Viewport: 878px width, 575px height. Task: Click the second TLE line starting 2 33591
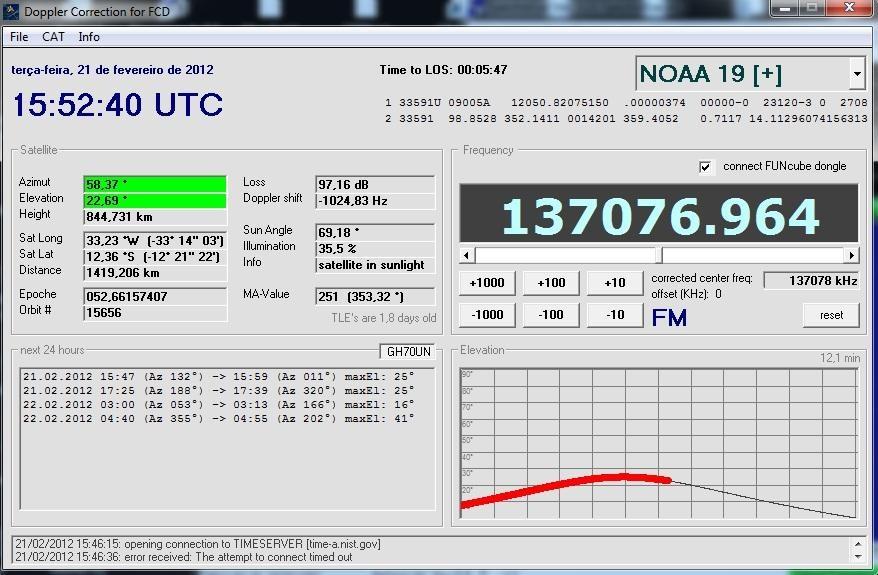coord(626,119)
